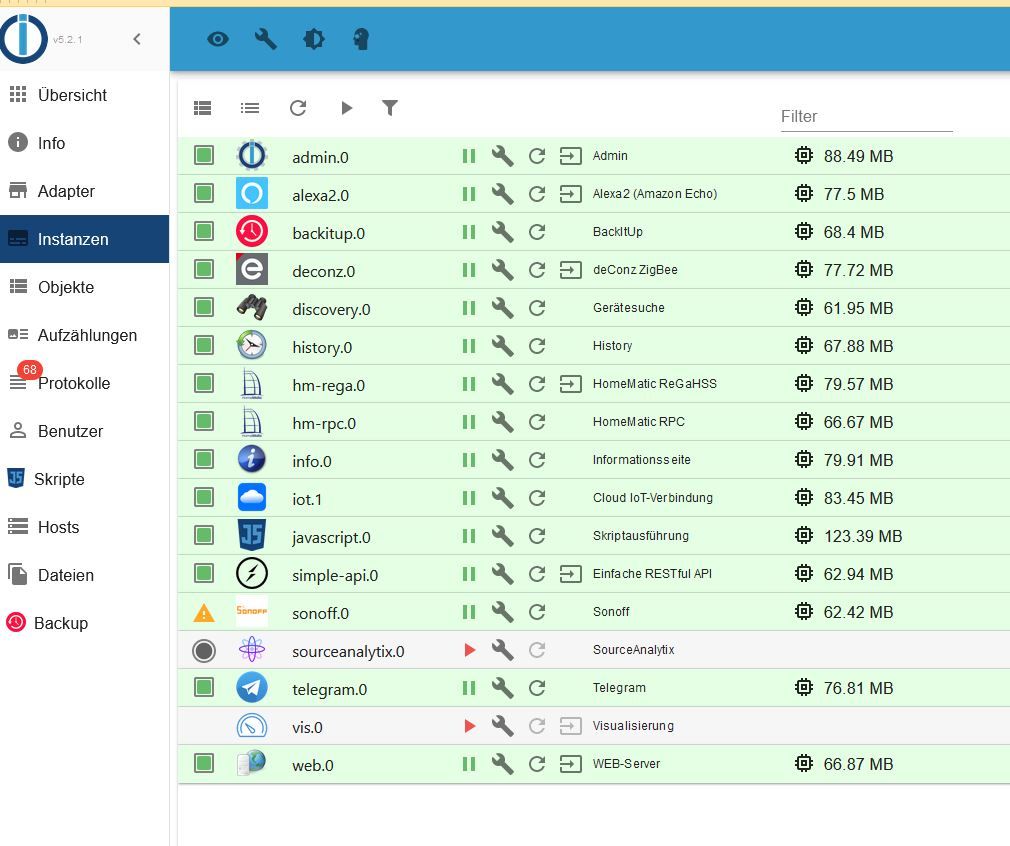
Task: Pause the admin.0 instance
Action: tap(468, 156)
